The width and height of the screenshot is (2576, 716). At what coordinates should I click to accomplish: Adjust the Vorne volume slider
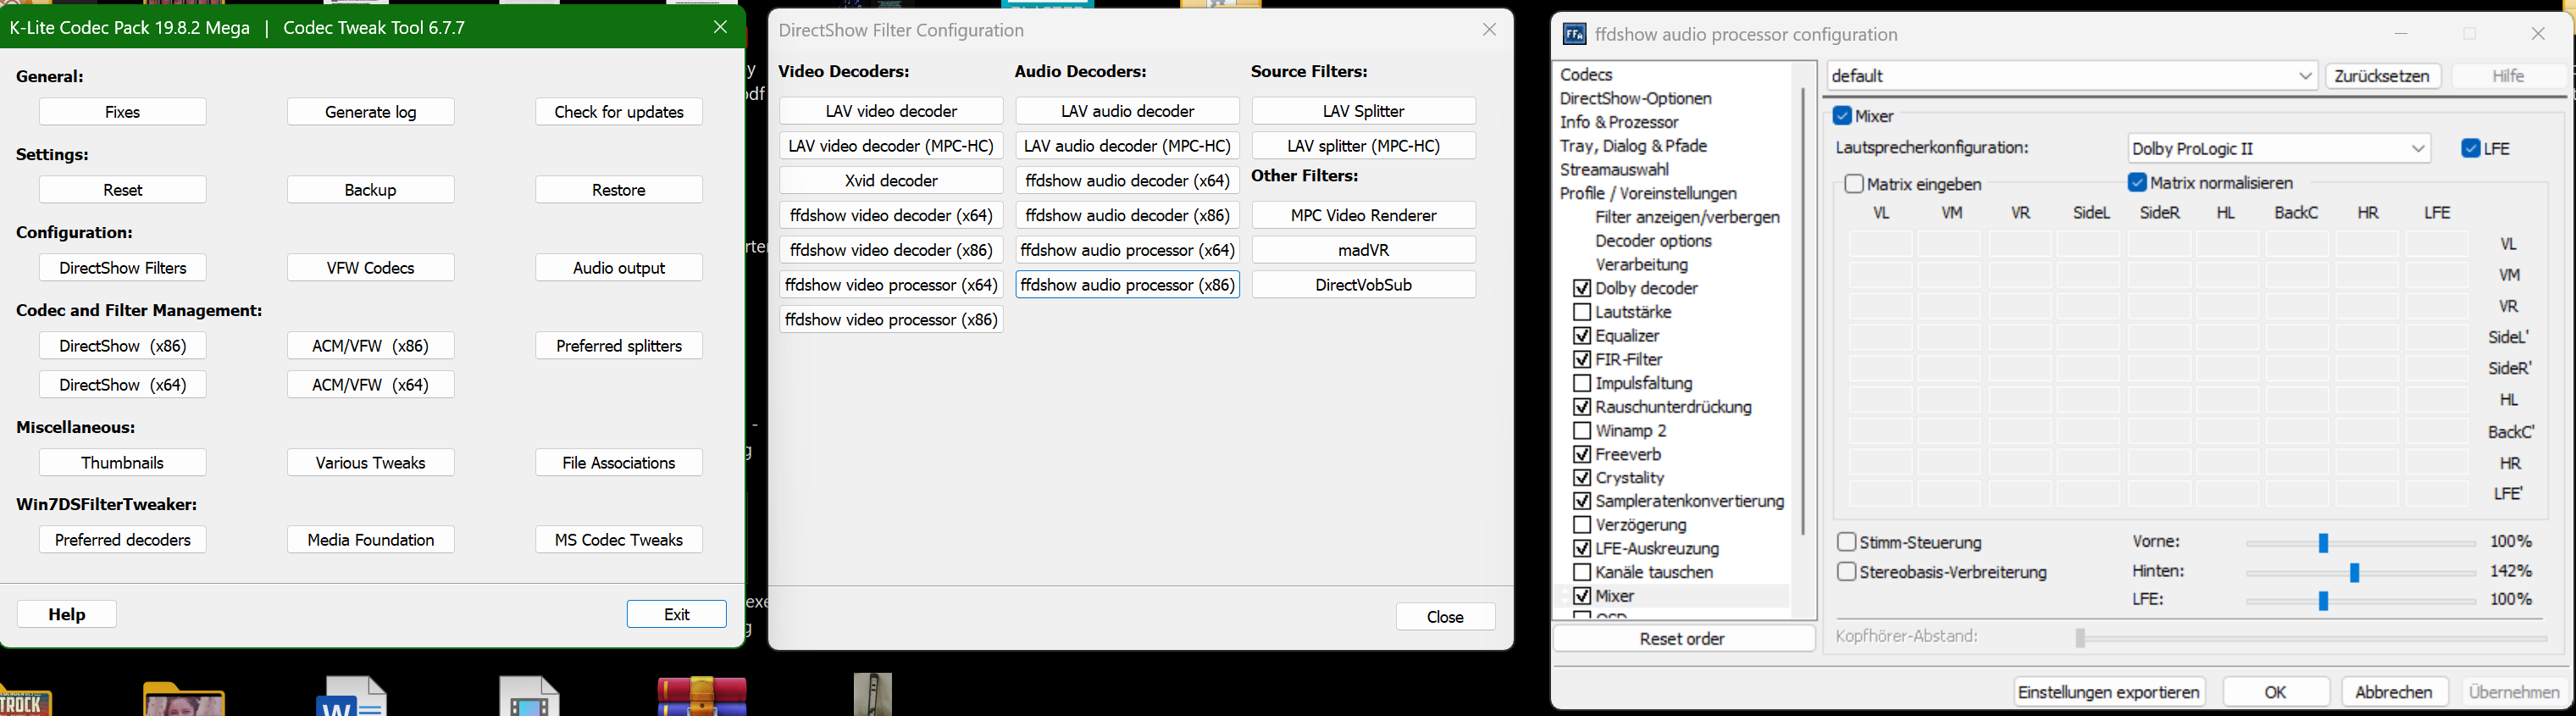[2323, 543]
